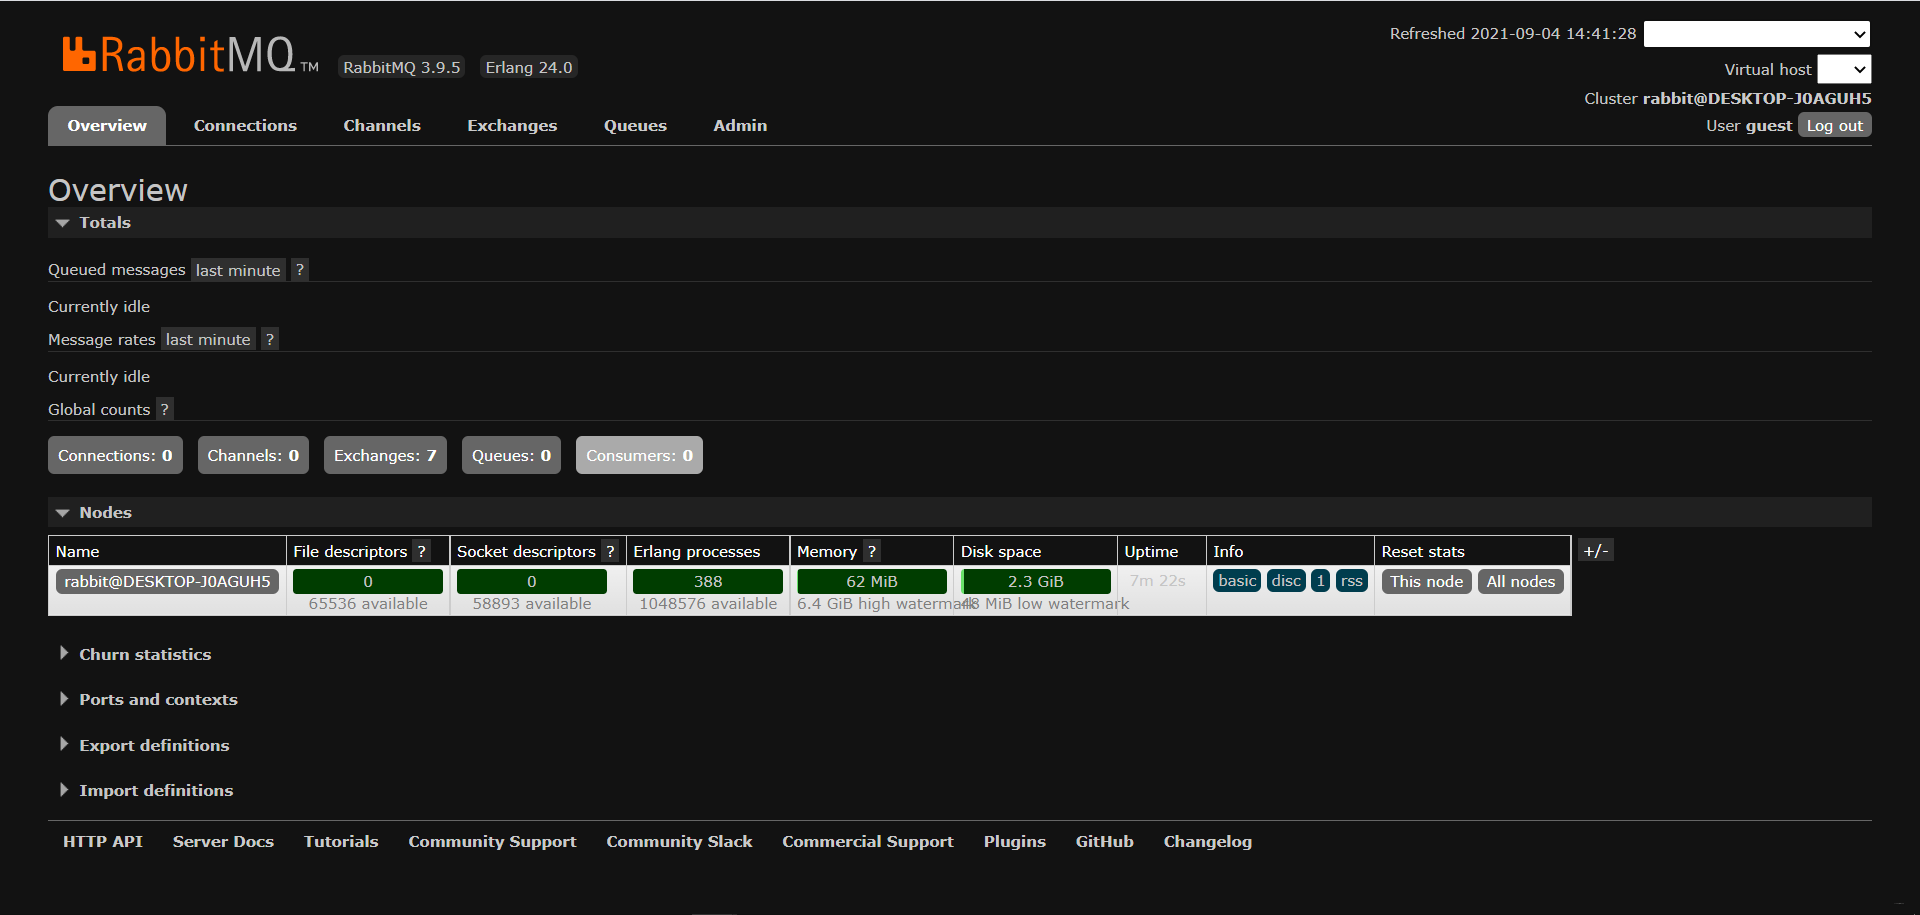
Task: Click Channels: 0 count button
Action: coord(253,455)
